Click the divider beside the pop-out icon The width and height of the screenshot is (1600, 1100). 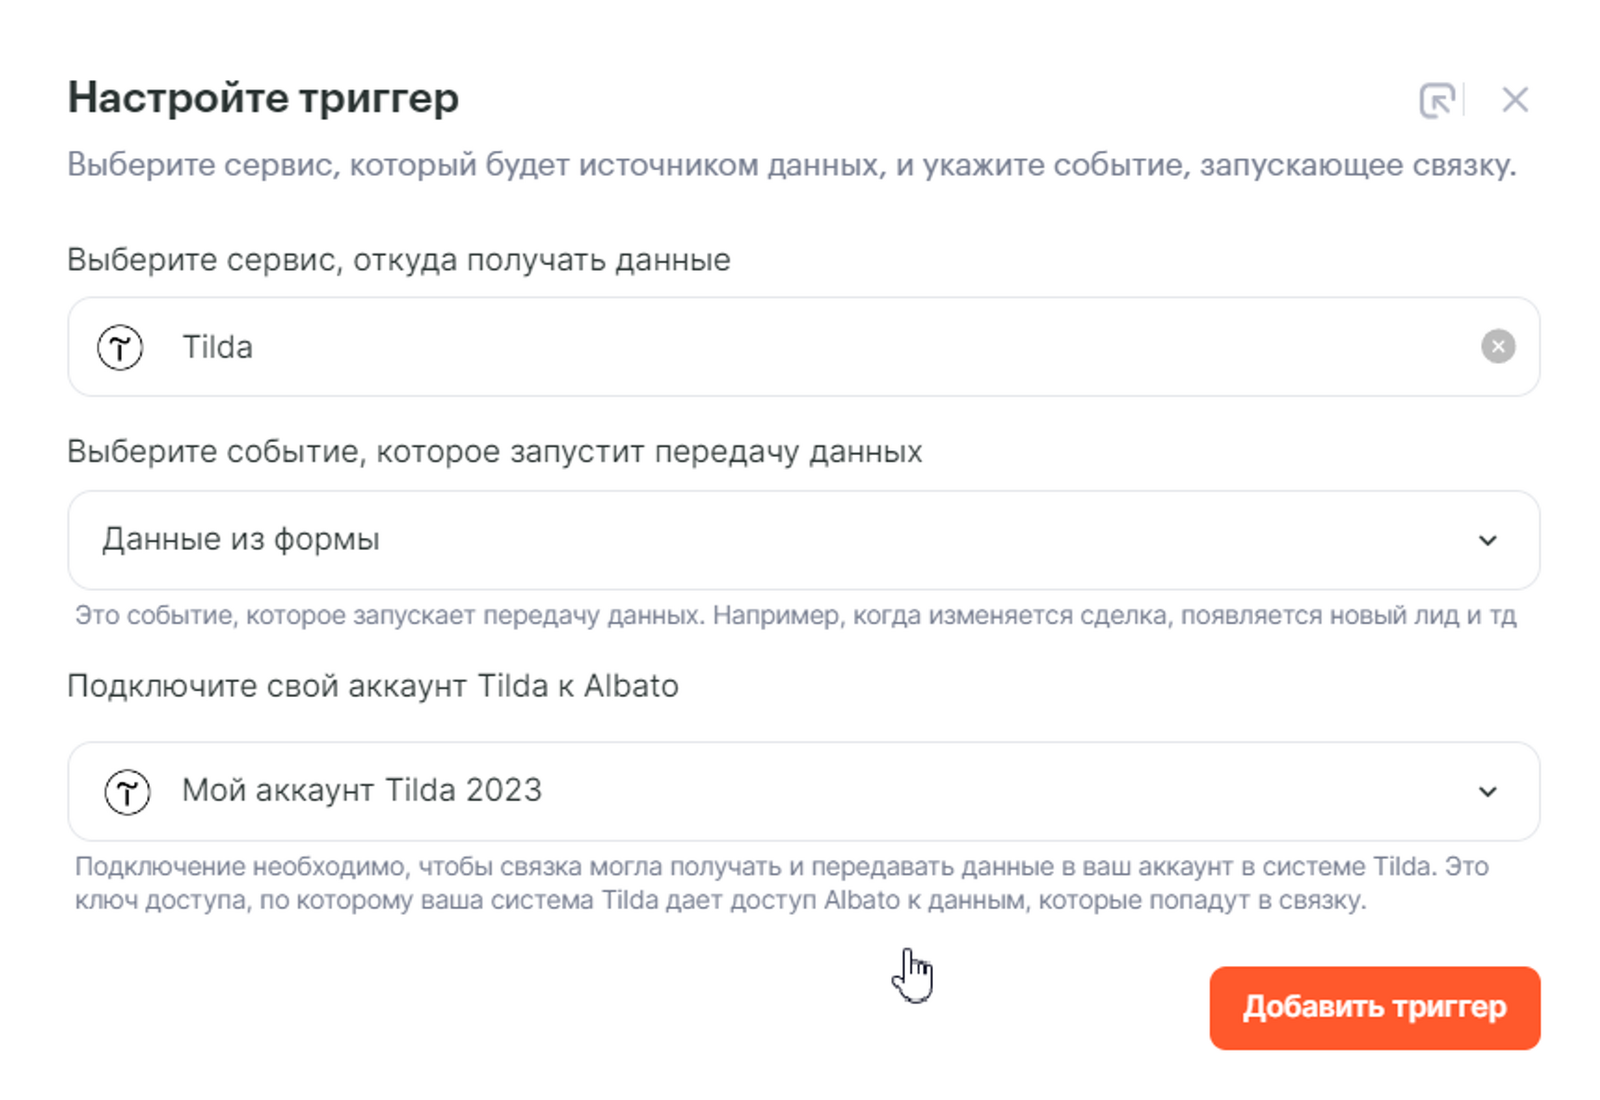click(x=1464, y=100)
